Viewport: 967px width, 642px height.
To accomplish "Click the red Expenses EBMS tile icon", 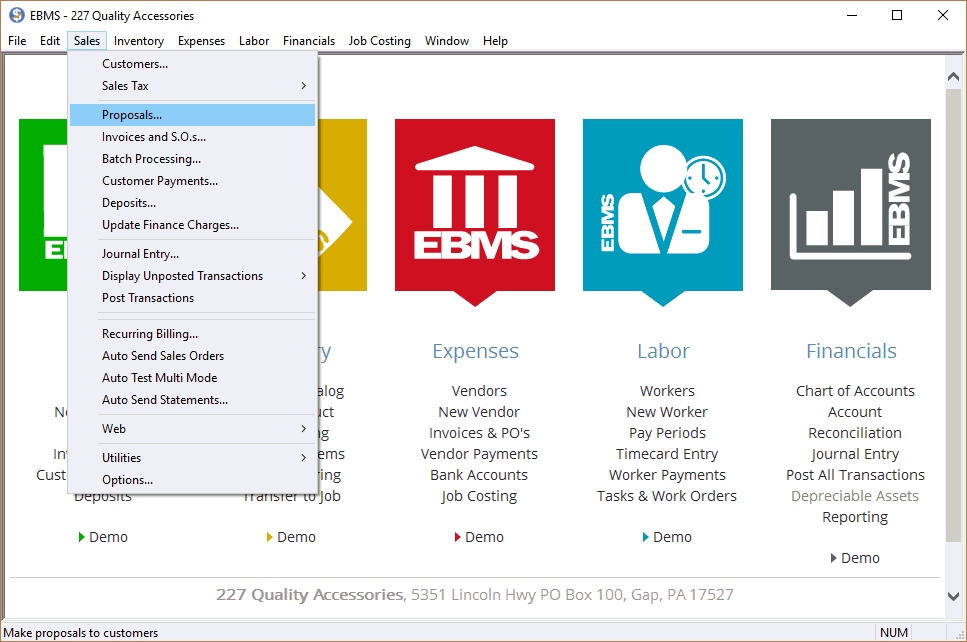I will click(x=475, y=212).
